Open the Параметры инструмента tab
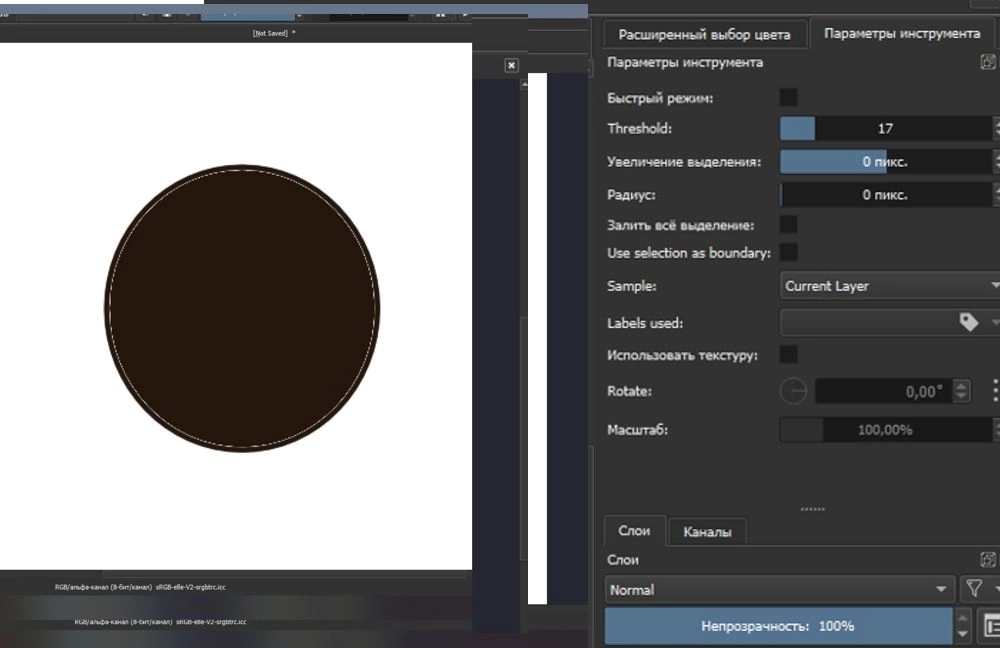This screenshot has width=1000, height=648. 902,33
